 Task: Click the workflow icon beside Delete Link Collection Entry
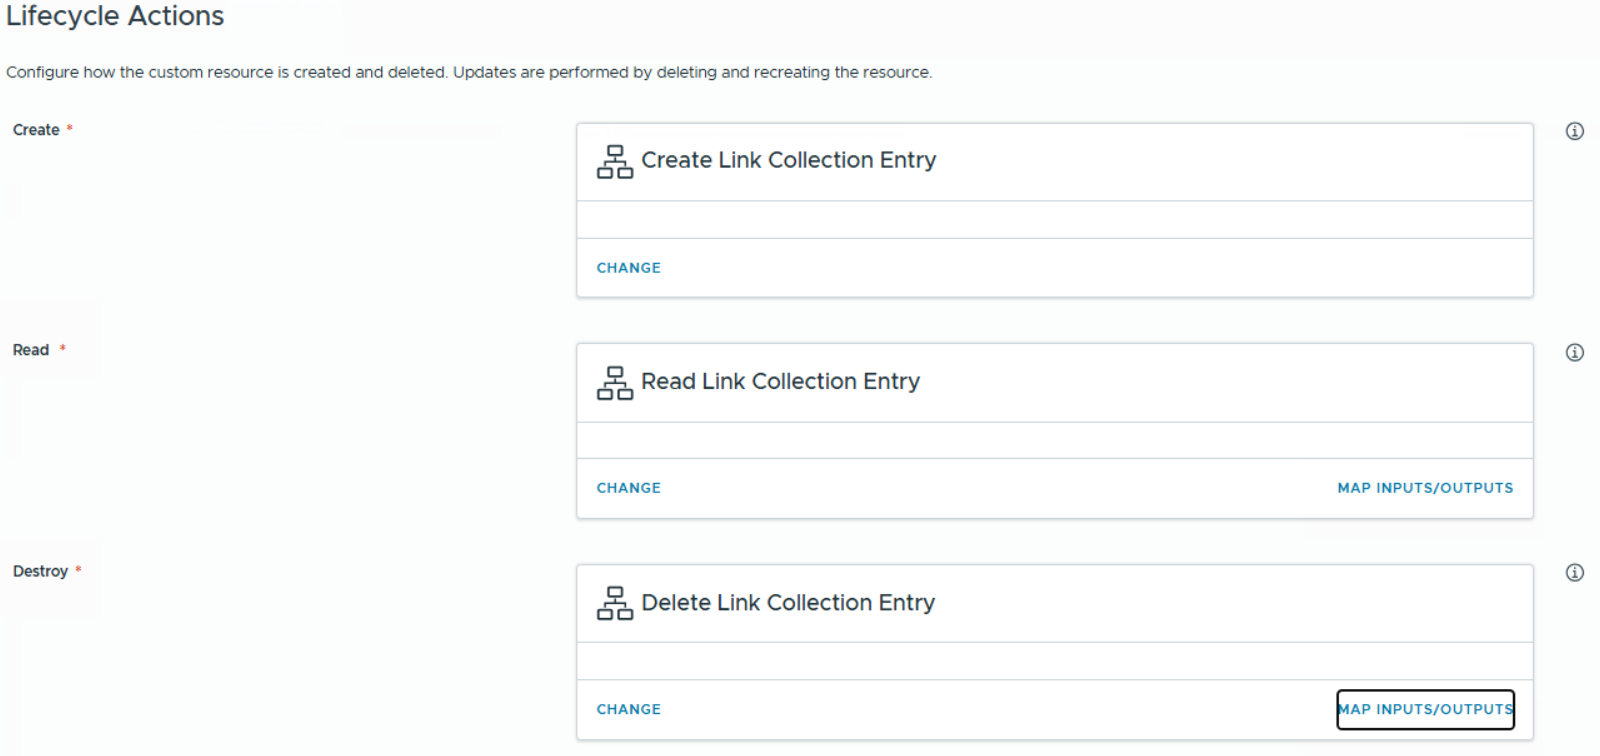[x=614, y=603]
